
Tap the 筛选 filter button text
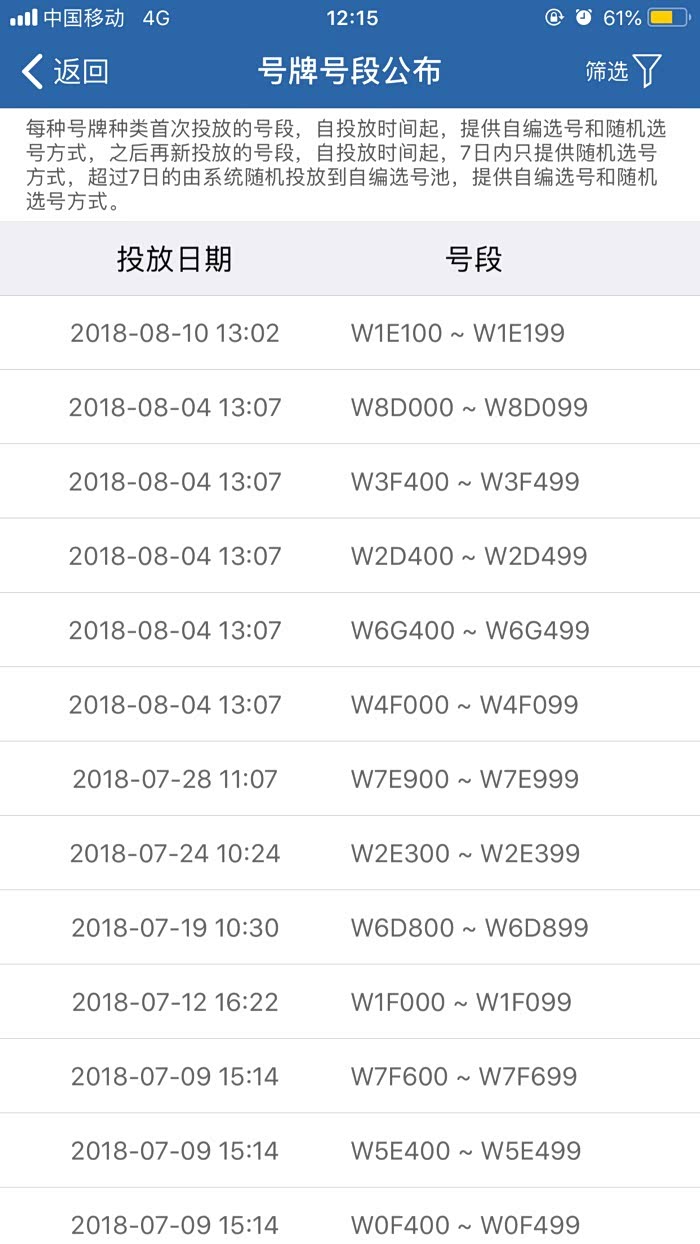point(607,71)
